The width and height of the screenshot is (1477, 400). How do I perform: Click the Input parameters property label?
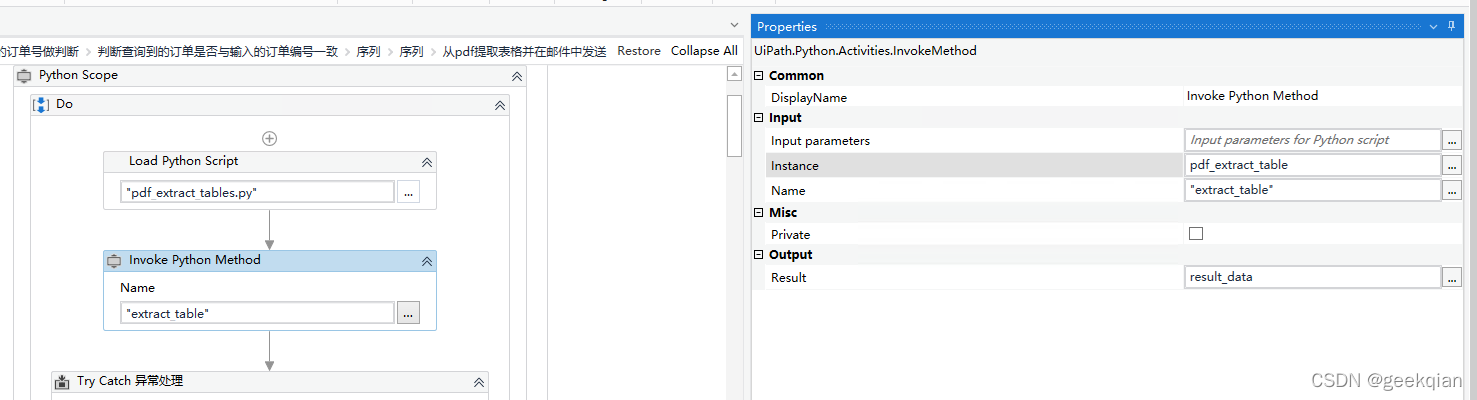pos(821,141)
